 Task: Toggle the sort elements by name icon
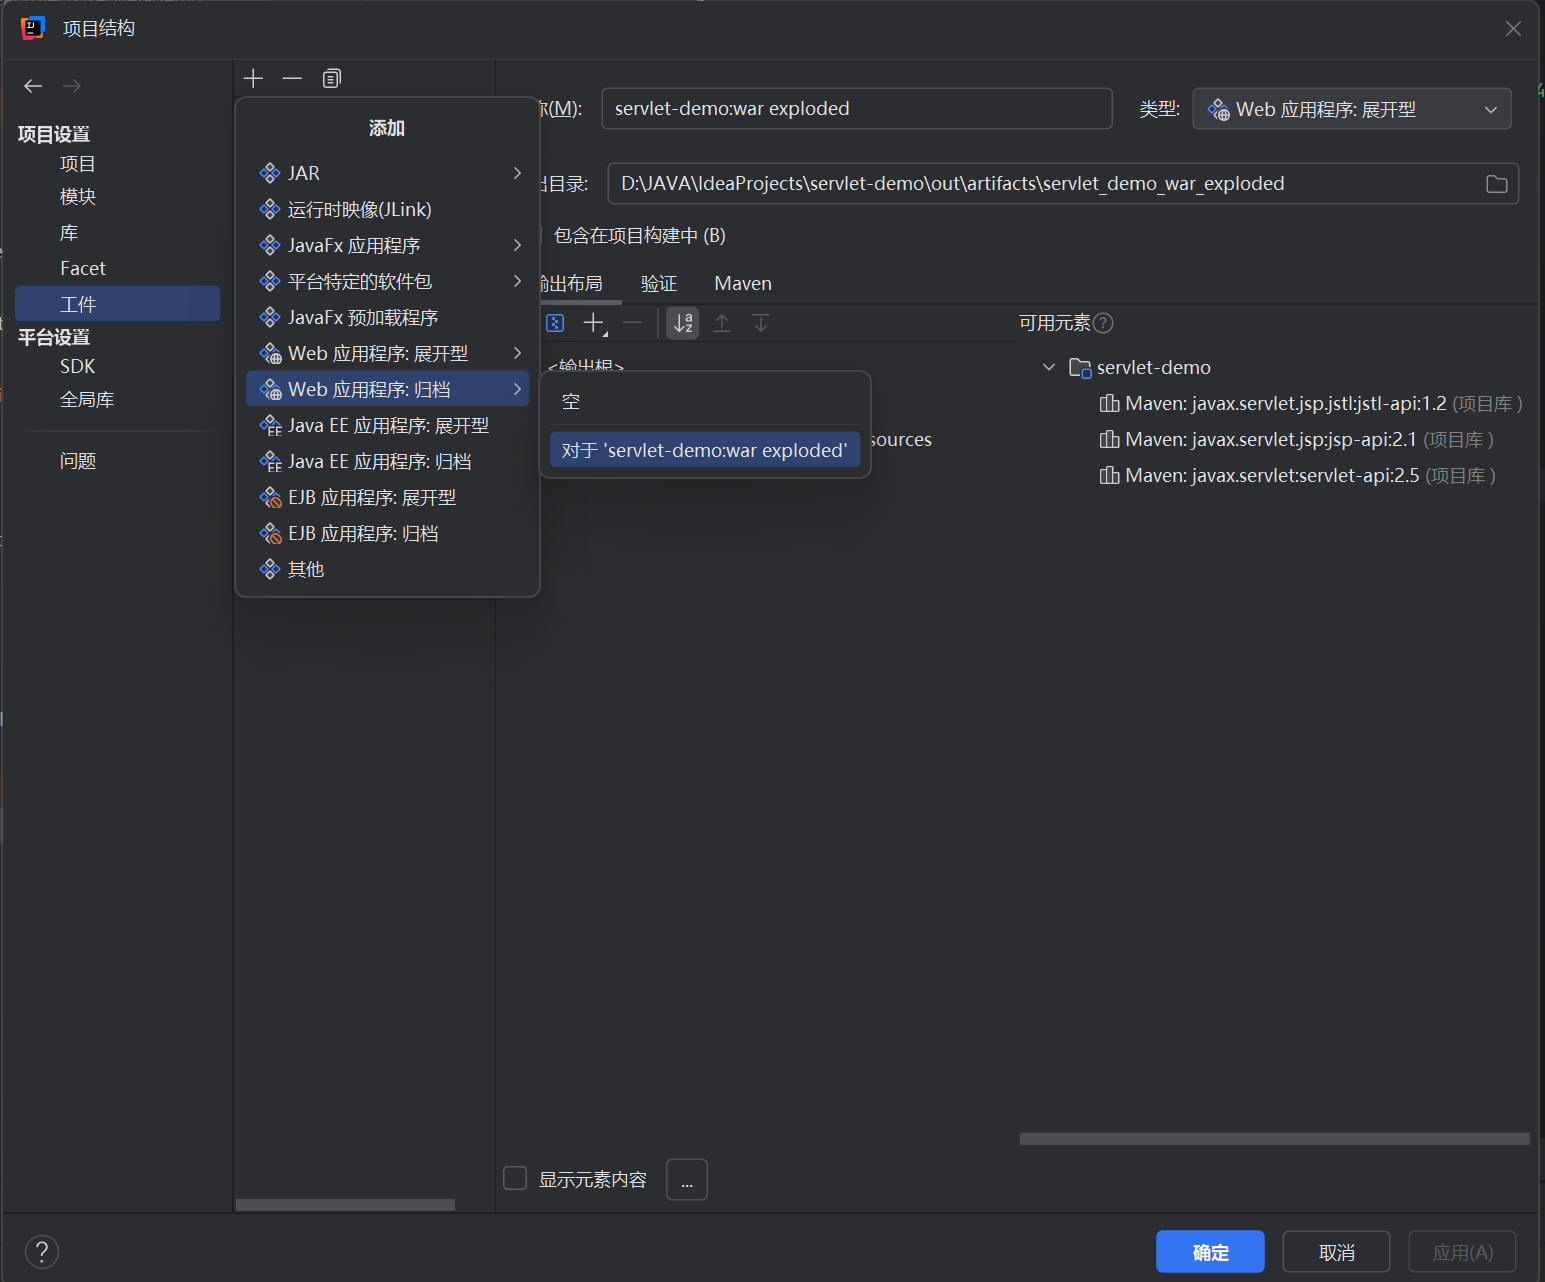683,323
